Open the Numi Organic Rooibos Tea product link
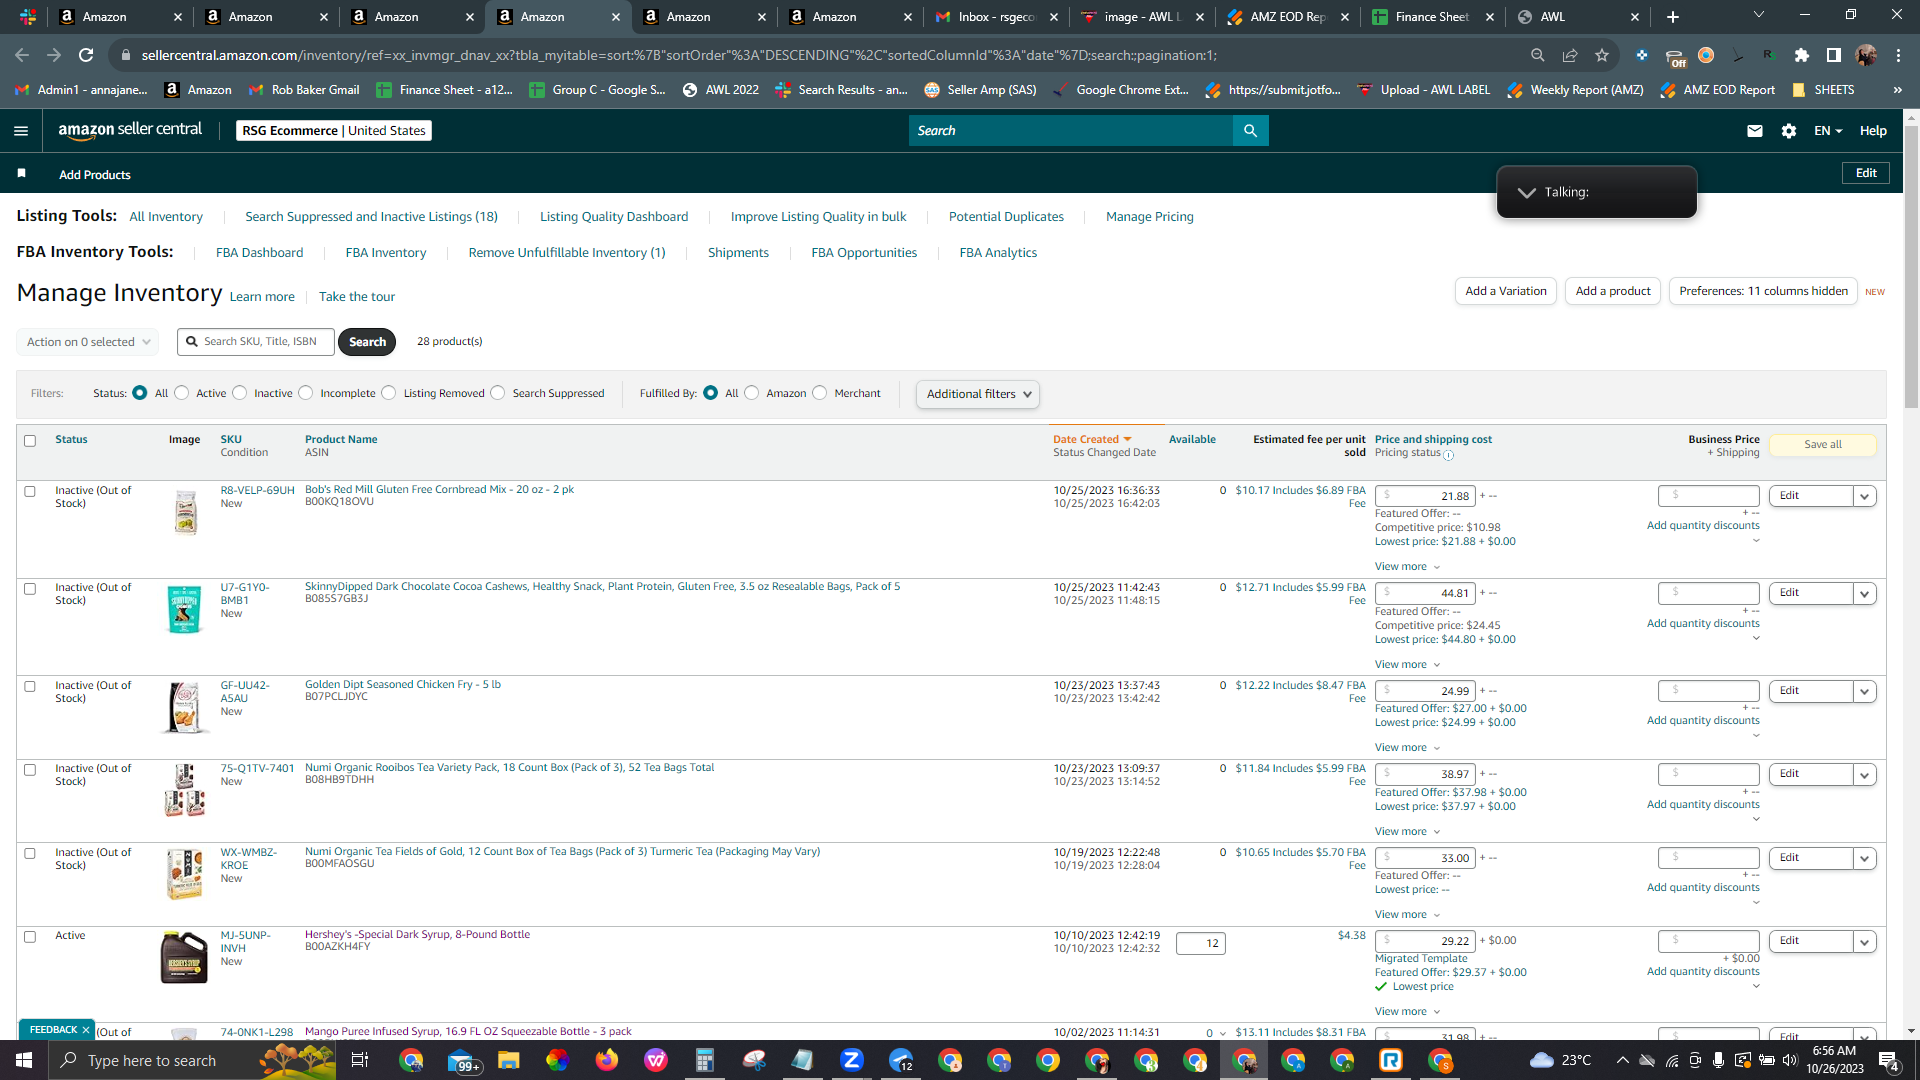This screenshot has width=1920, height=1080. click(509, 768)
